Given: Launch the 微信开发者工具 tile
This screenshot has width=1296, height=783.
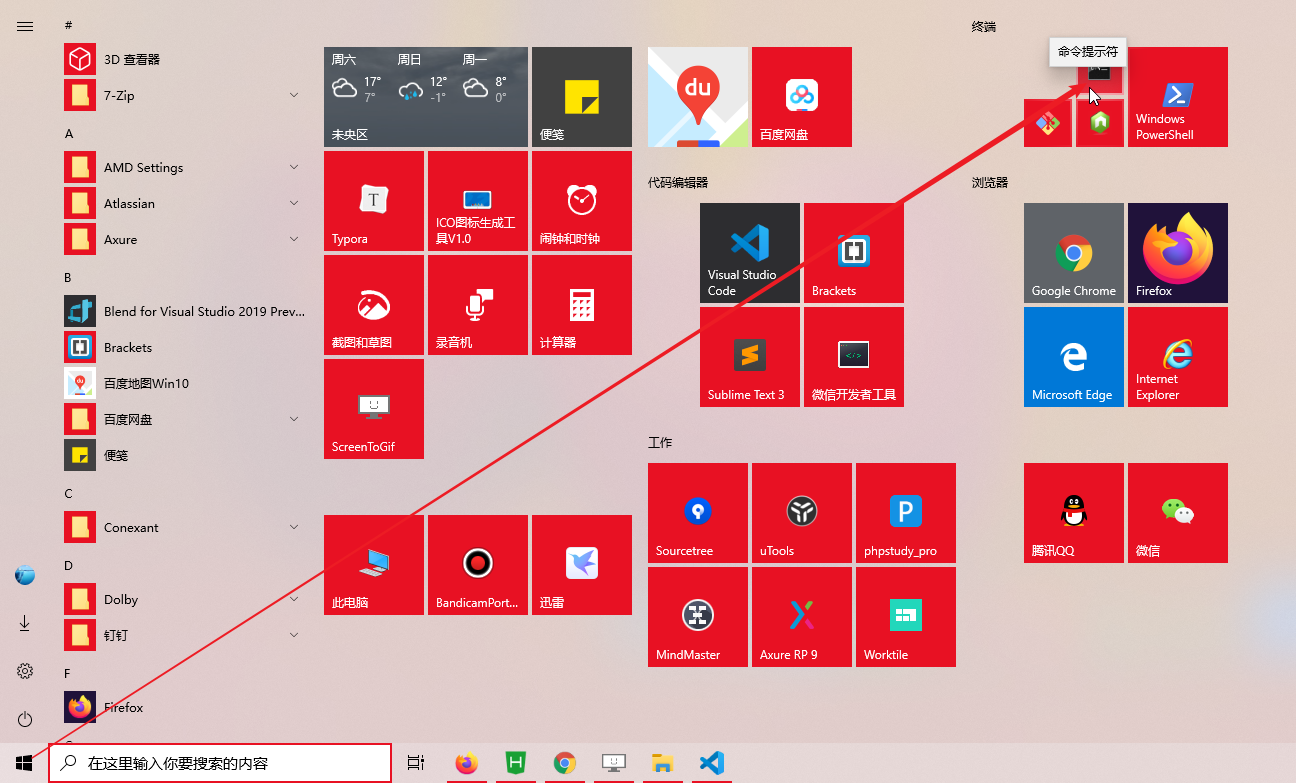Looking at the screenshot, I should click(854, 357).
